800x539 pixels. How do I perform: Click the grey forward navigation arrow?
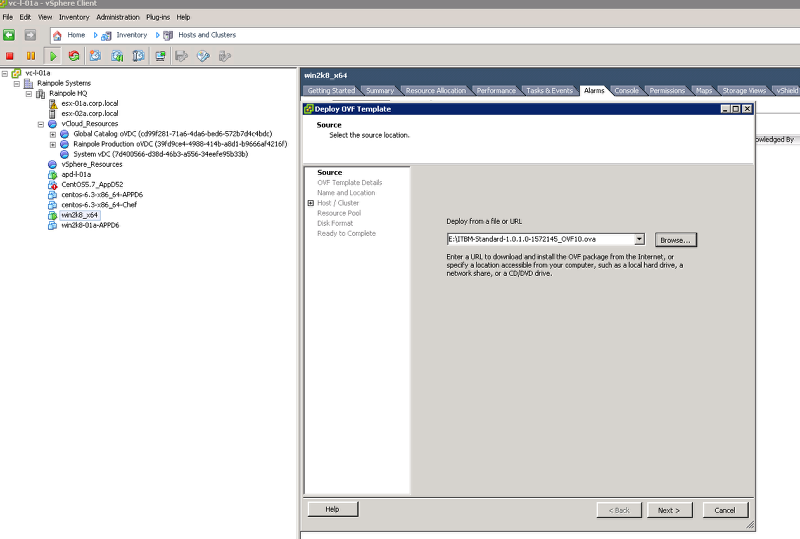pos(30,35)
